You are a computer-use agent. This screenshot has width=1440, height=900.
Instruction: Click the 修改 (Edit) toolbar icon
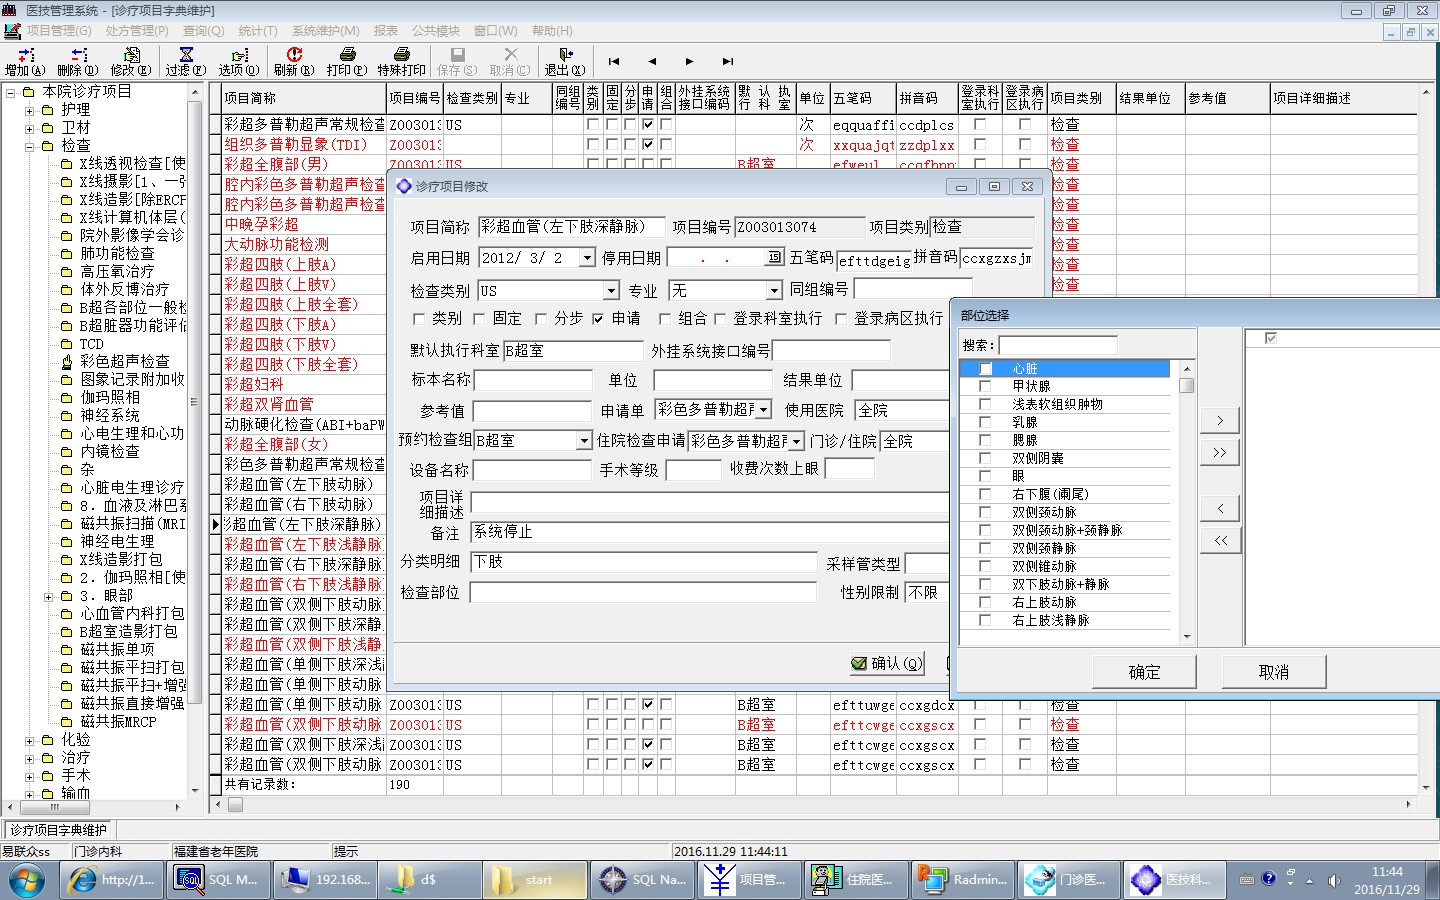coord(131,61)
